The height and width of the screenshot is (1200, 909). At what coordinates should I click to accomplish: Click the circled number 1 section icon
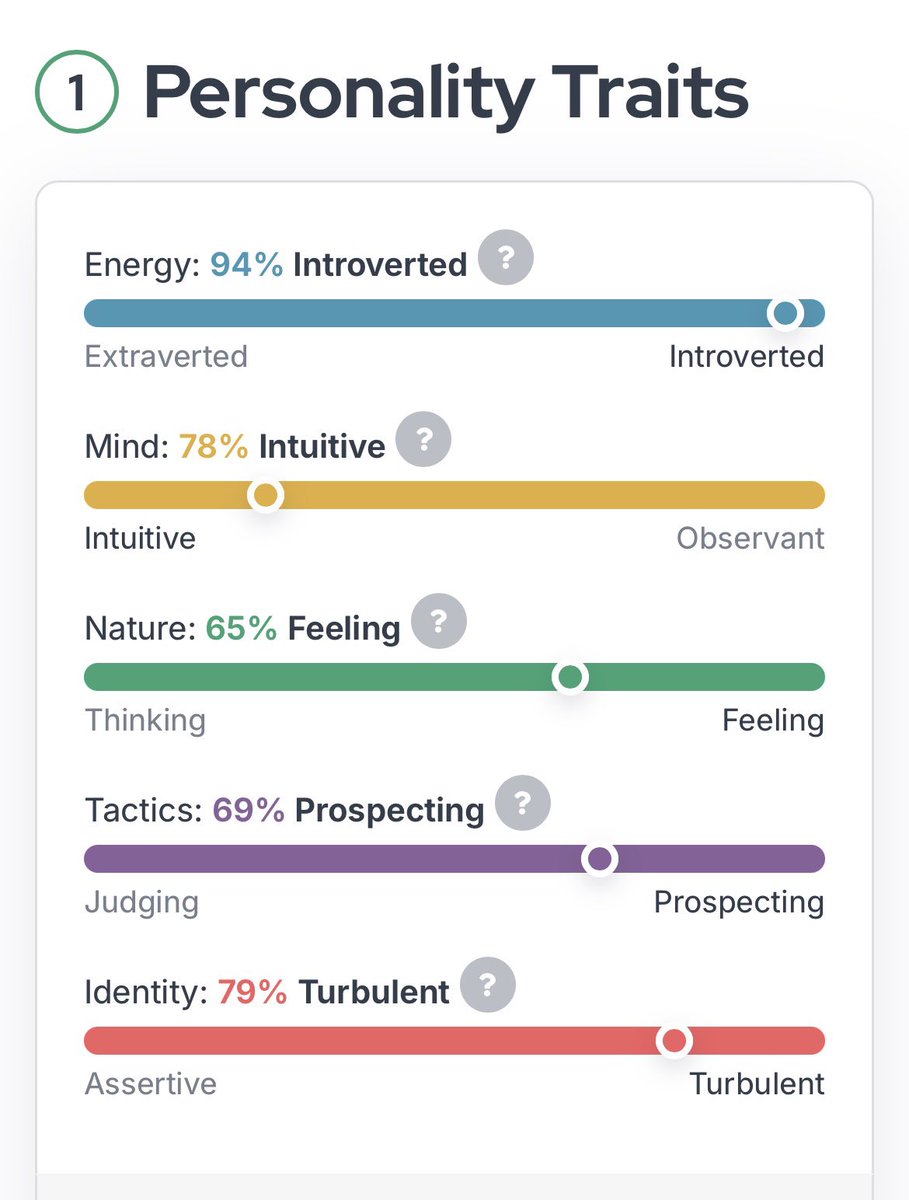77,92
